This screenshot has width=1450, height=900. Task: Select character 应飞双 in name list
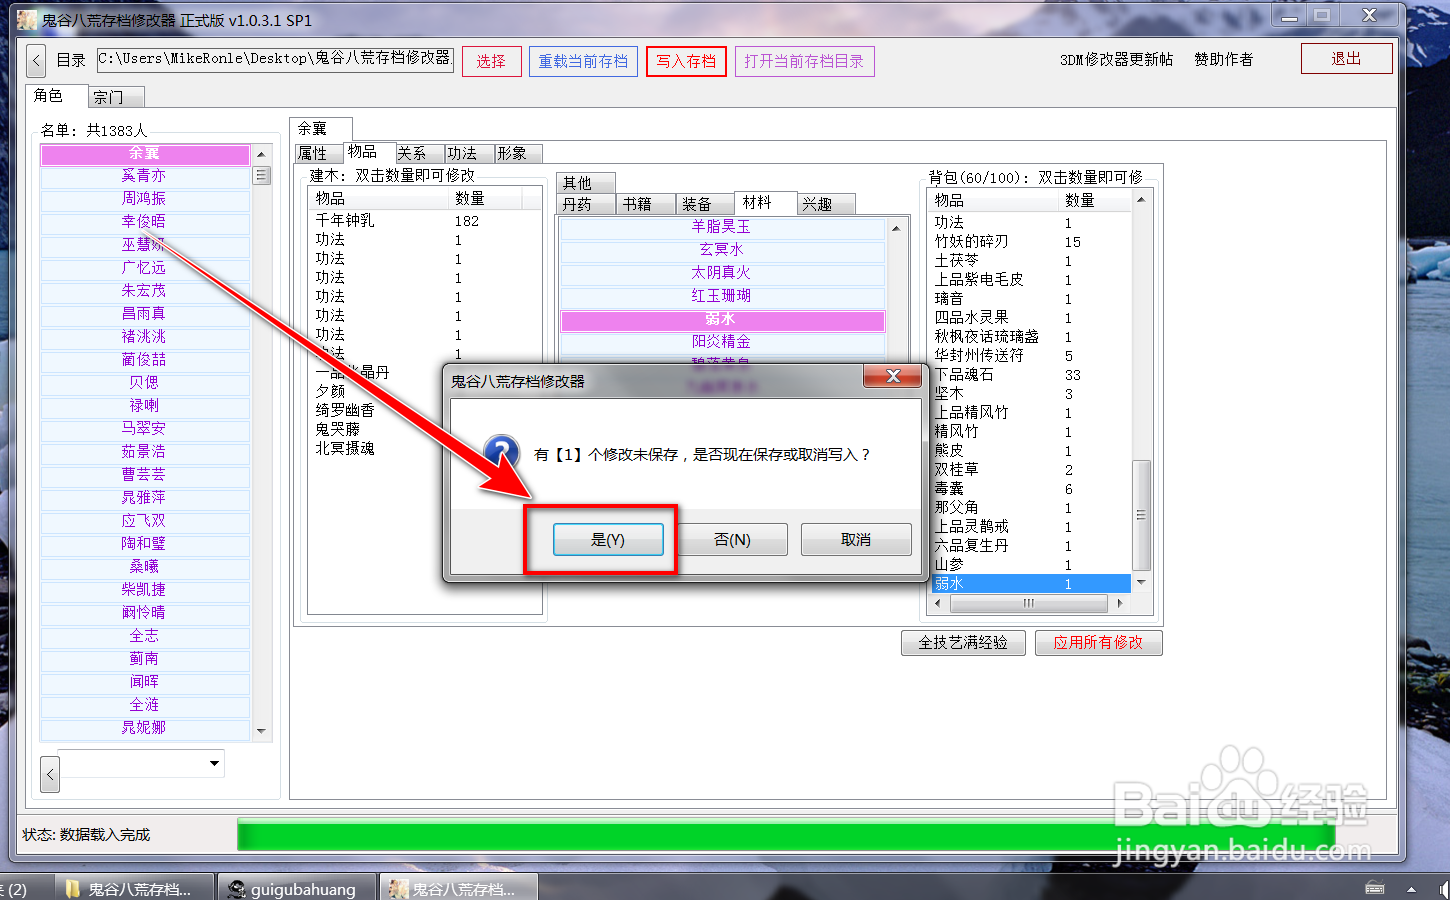coord(145,521)
